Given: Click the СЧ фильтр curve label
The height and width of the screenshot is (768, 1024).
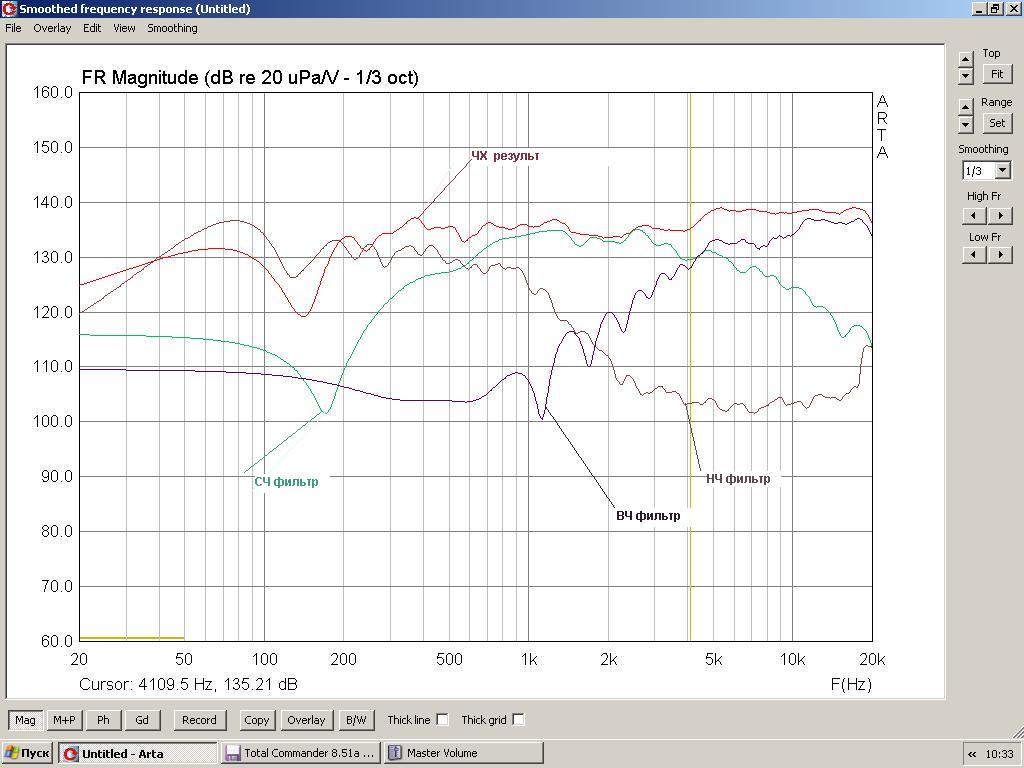Looking at the screenshot, I should click(x=286, y=481).
